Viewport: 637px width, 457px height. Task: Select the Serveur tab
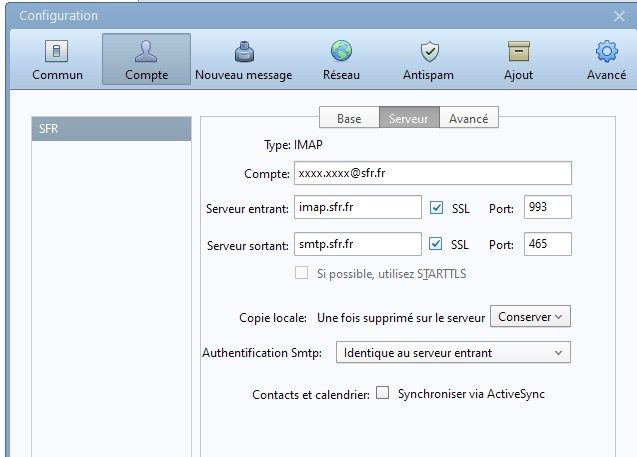coord(408,118)
